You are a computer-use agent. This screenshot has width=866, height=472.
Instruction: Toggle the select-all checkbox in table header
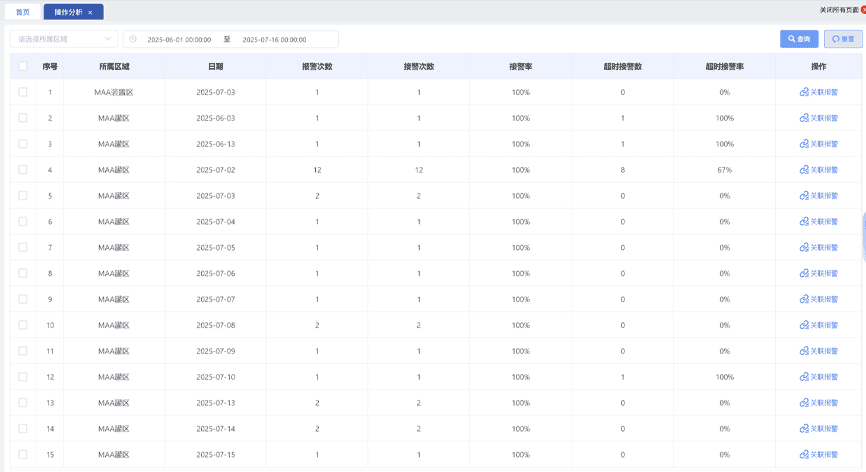pyautogui.click(x=23, y=66)
